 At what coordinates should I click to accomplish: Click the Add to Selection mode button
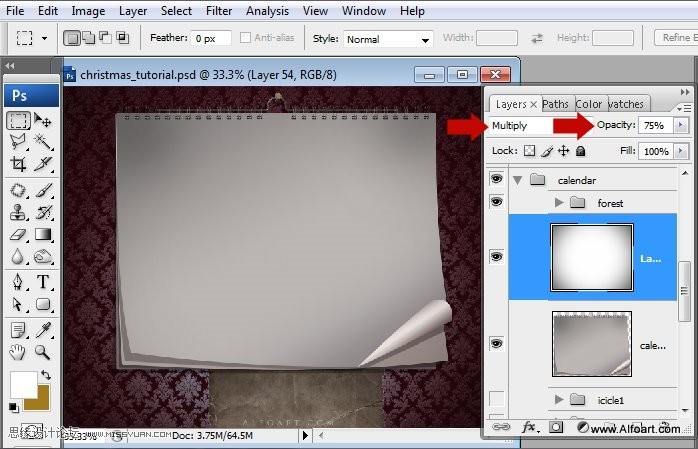coord(89,38)
